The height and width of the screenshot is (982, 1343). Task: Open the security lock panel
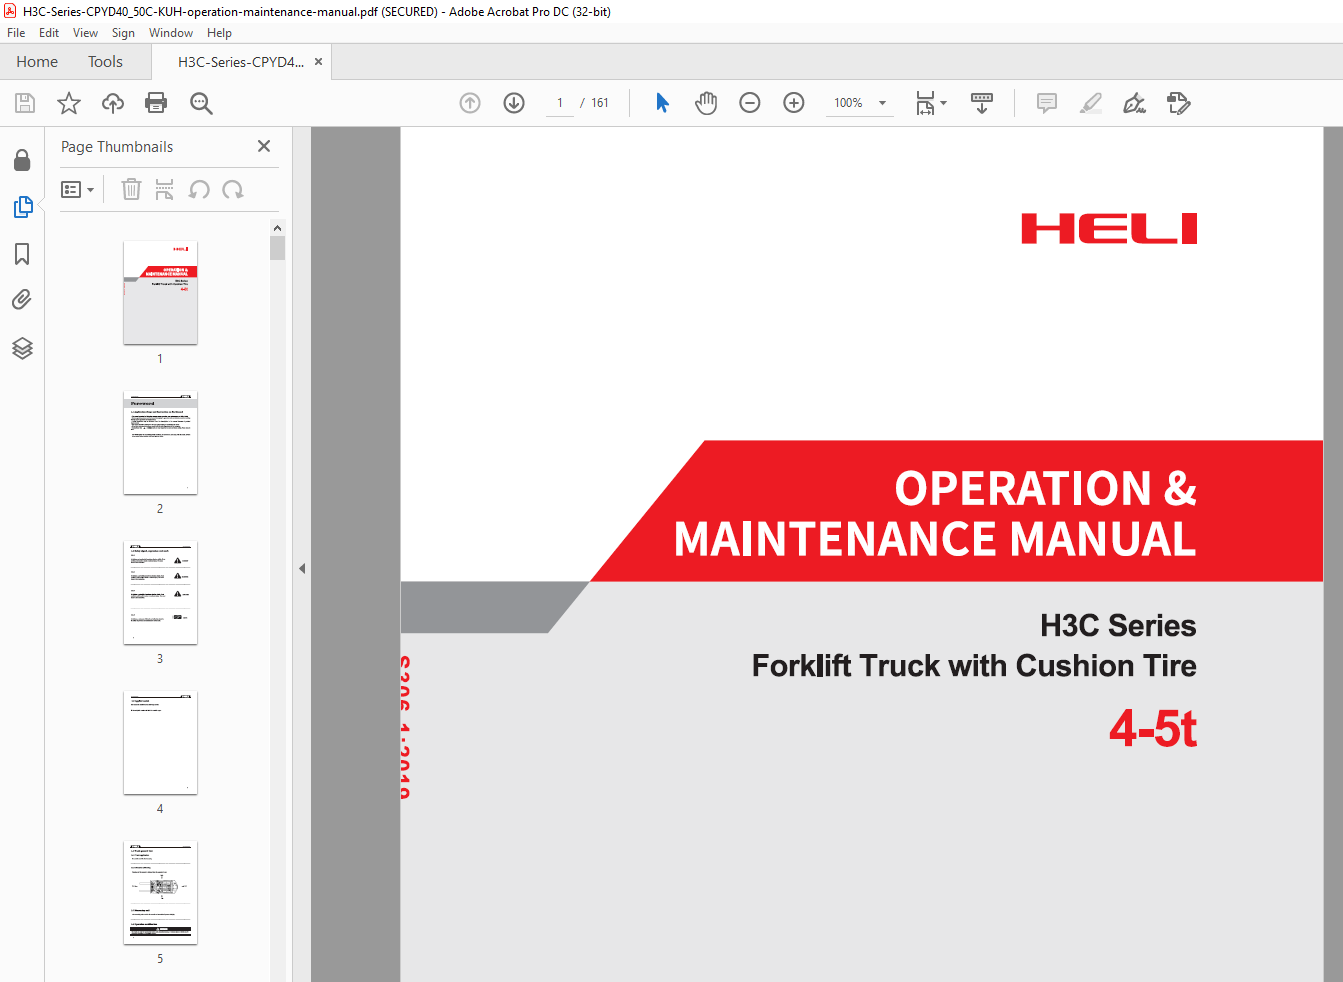[x=22, y=160]
